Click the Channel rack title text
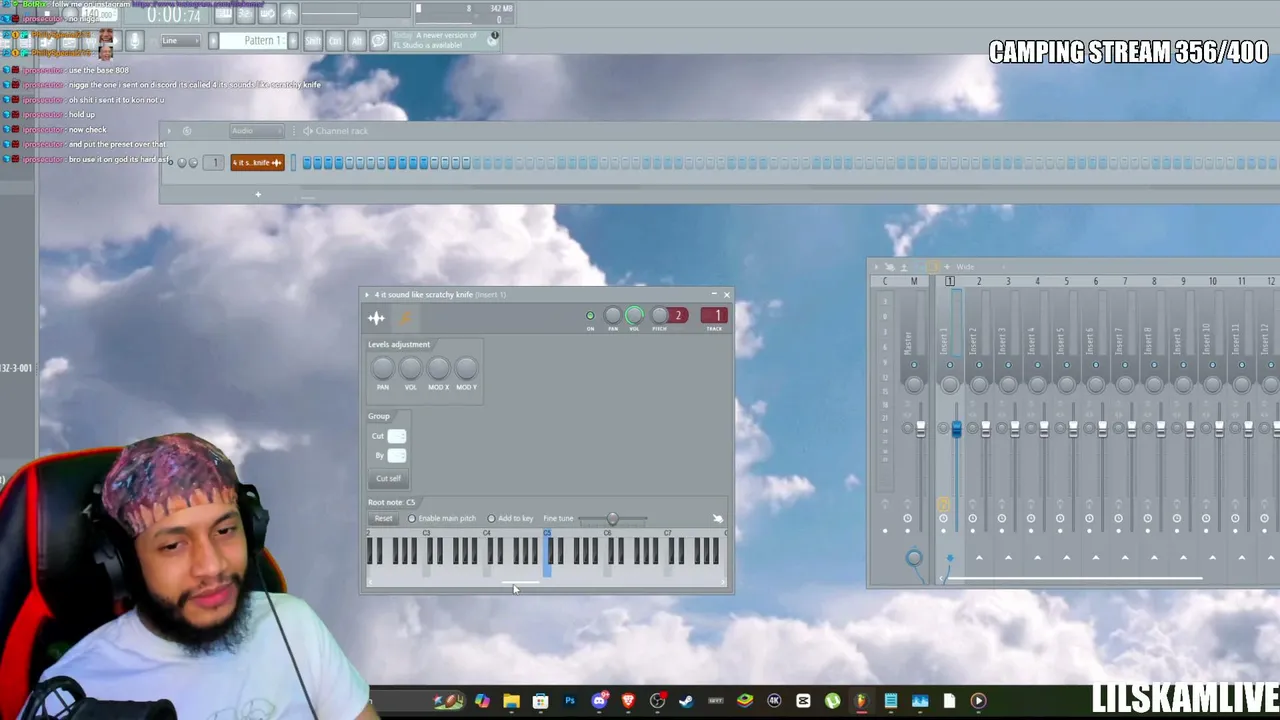 (342, 131)
